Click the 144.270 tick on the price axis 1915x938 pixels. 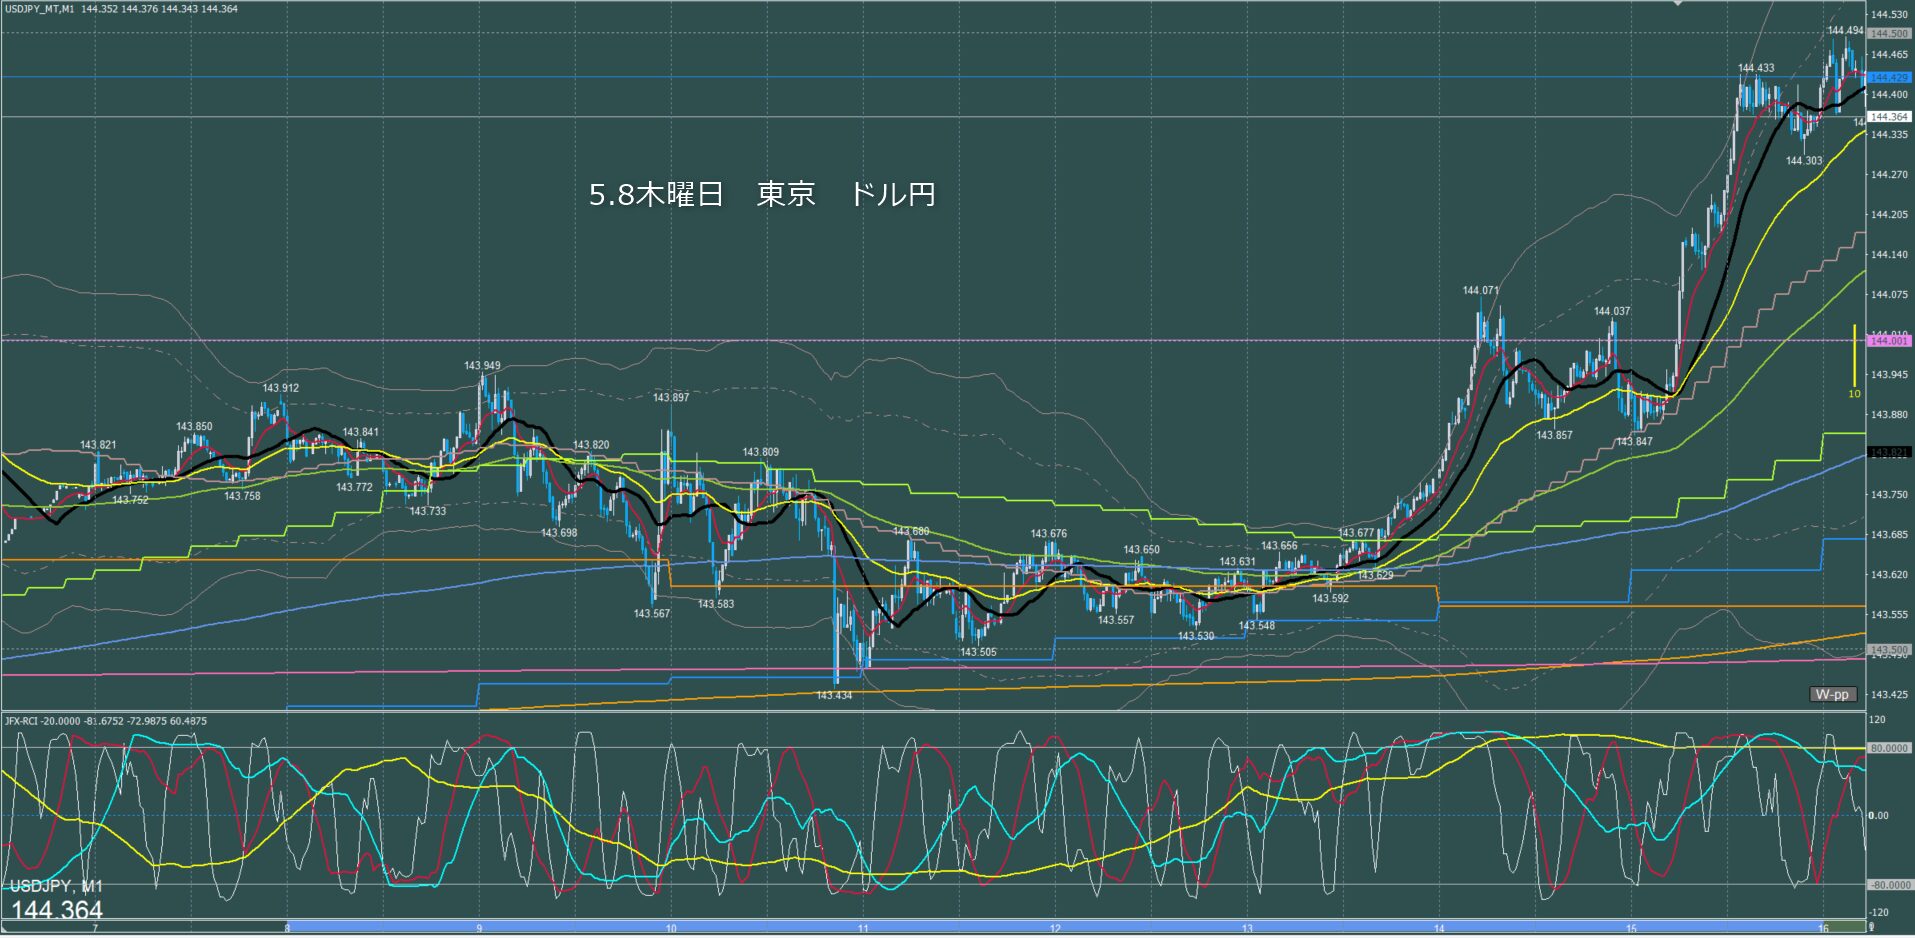tap(1889, 174)
